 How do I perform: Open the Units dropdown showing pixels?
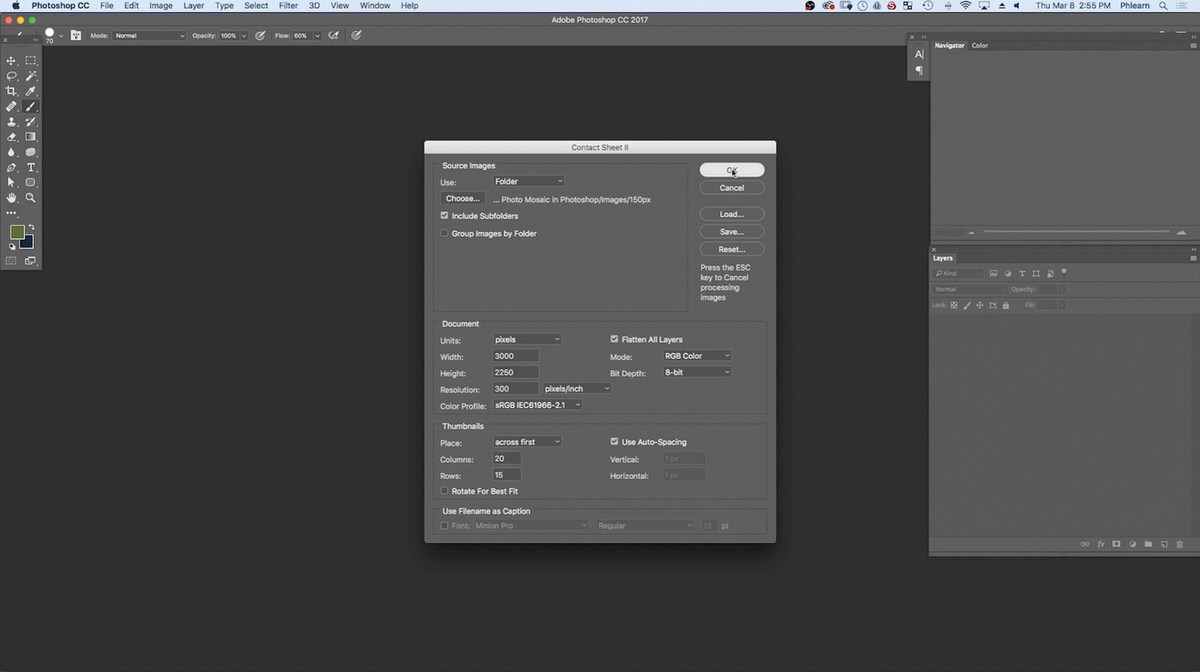tap(527, 339)
